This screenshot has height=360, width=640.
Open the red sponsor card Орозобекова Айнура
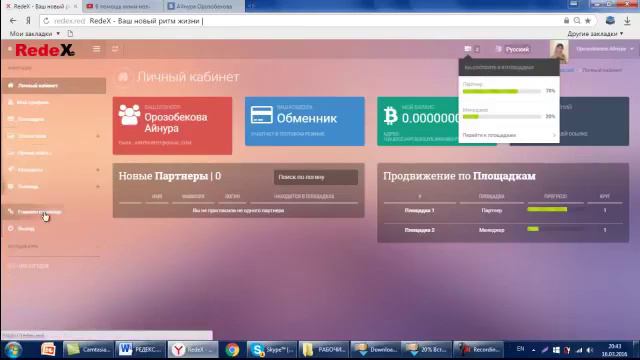tap(172, 126)
